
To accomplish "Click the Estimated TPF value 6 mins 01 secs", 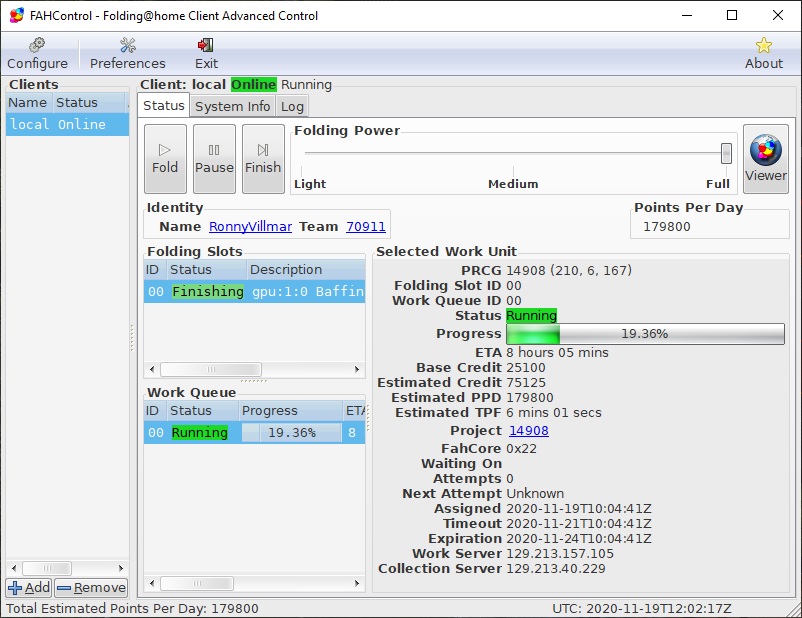I will (554, 413).
